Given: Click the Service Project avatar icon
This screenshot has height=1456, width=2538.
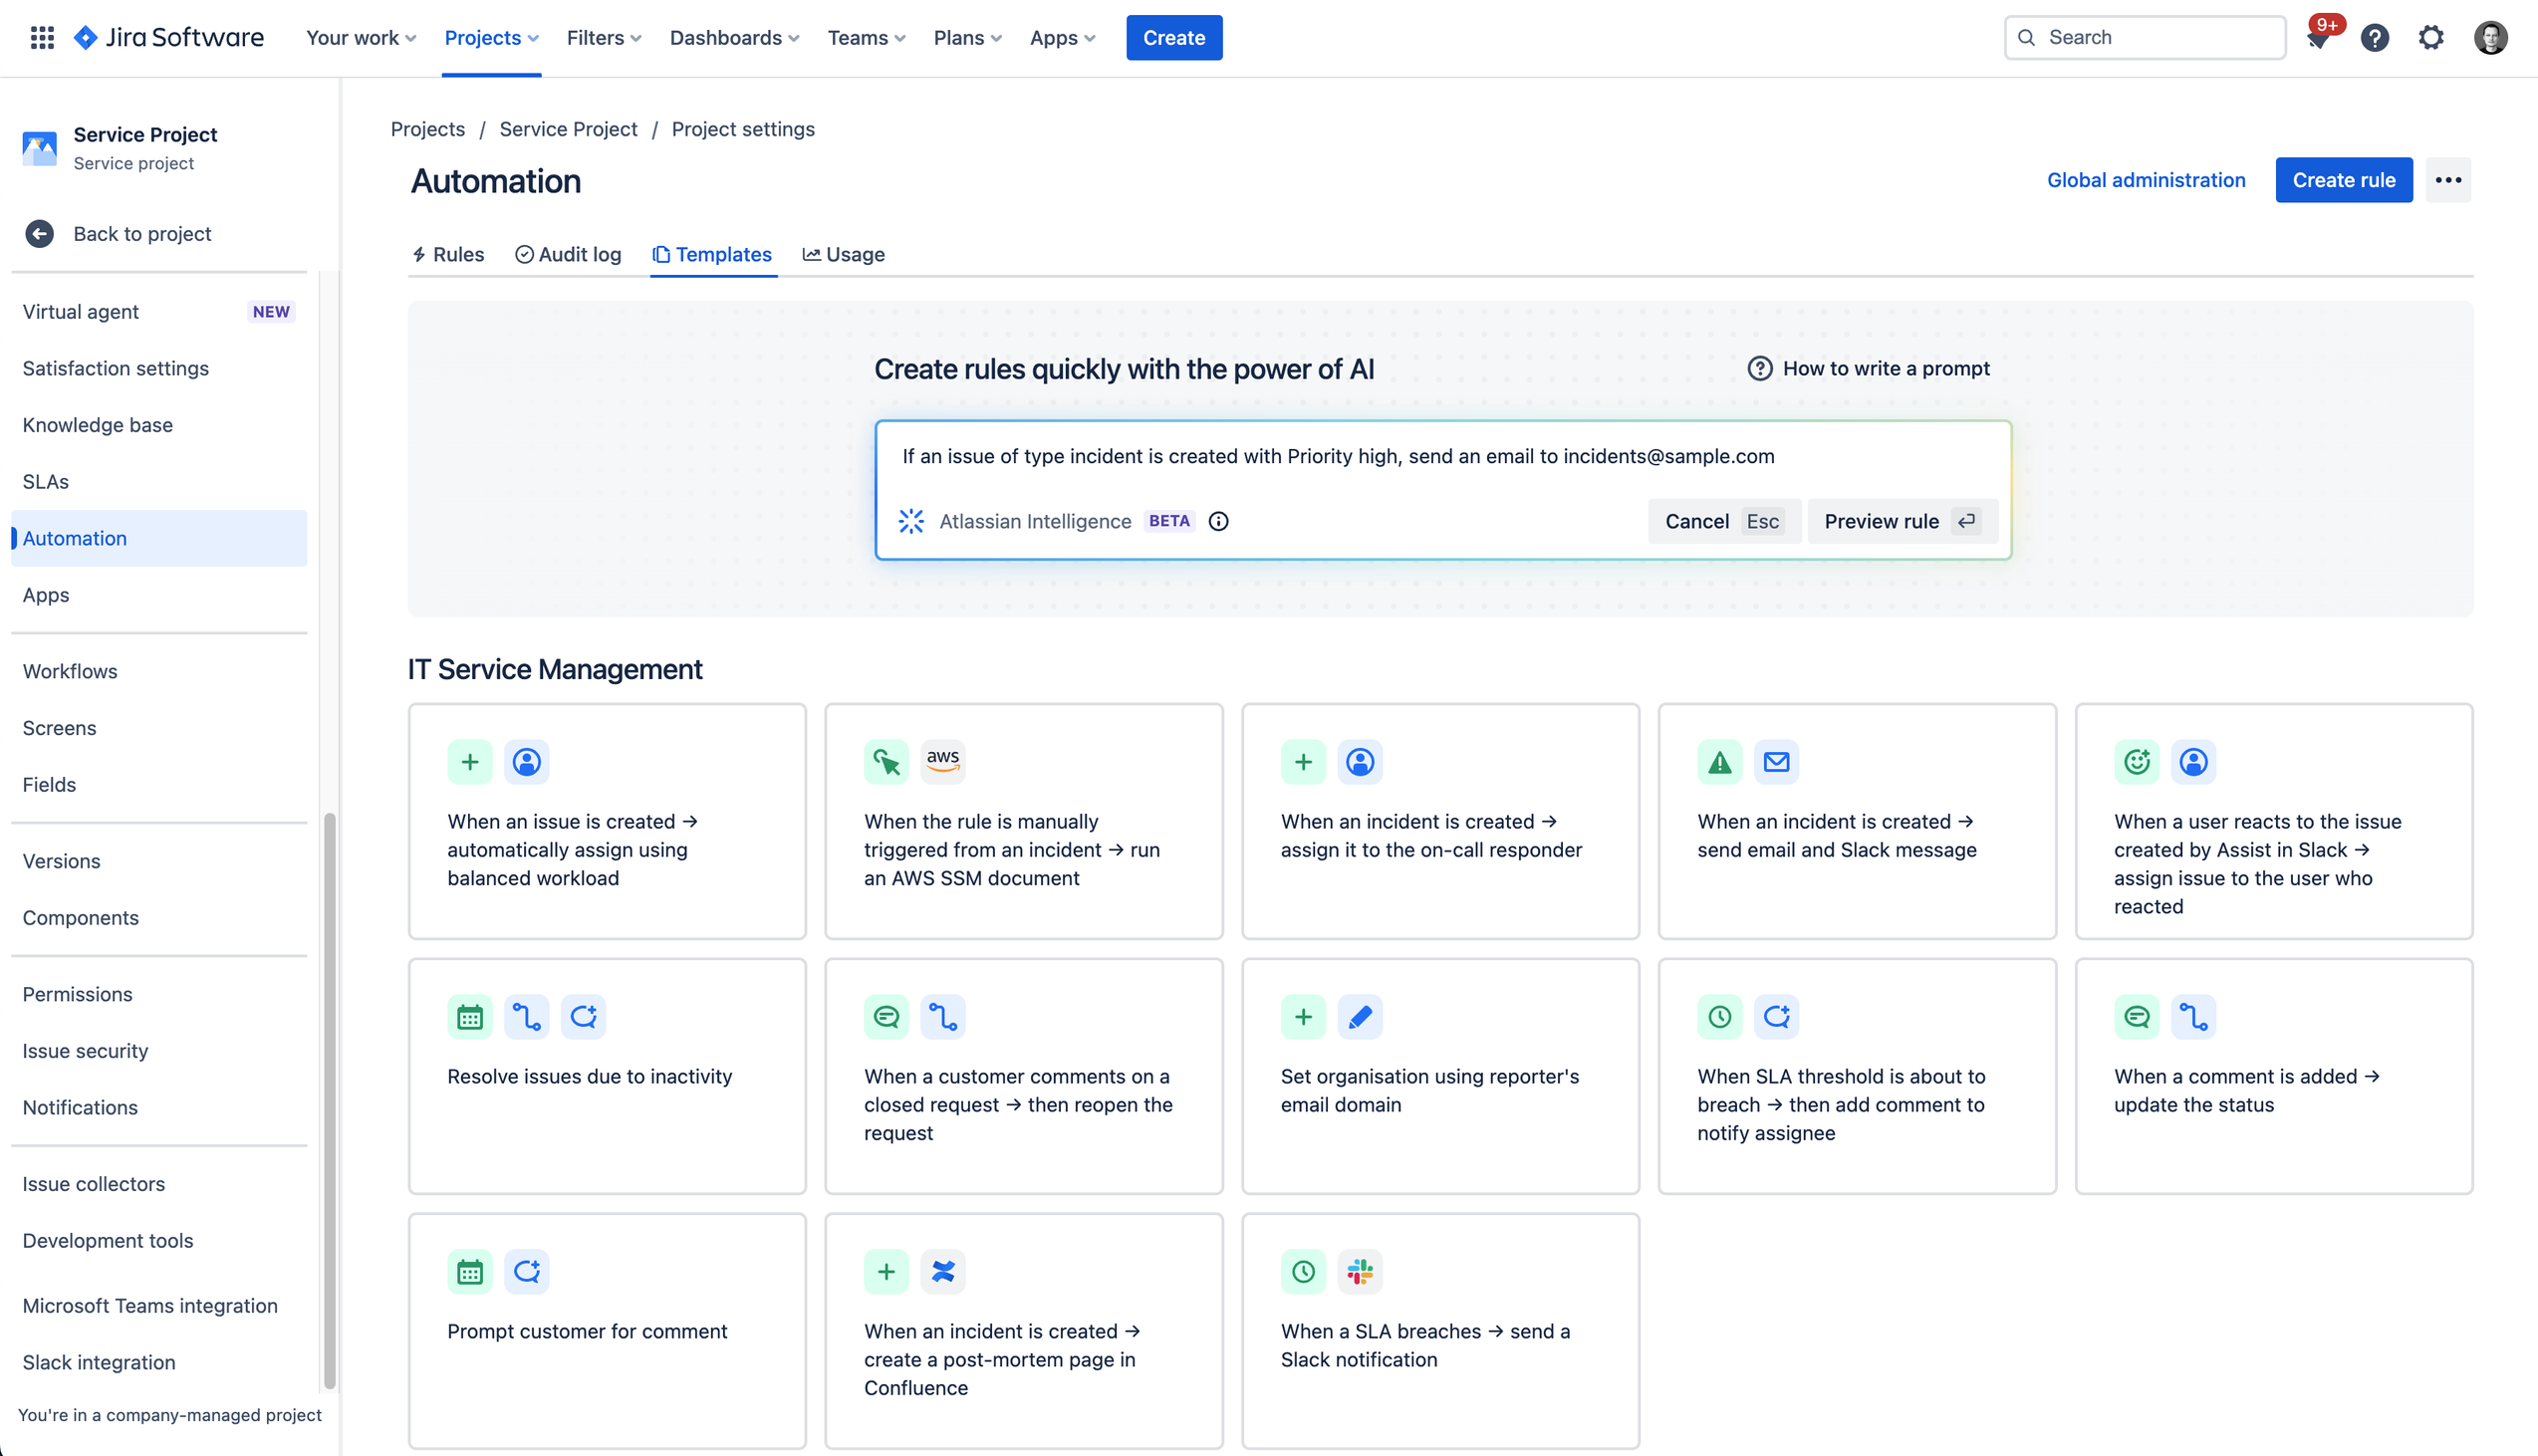Looking at the screenshot, I should tap(40, 148).
